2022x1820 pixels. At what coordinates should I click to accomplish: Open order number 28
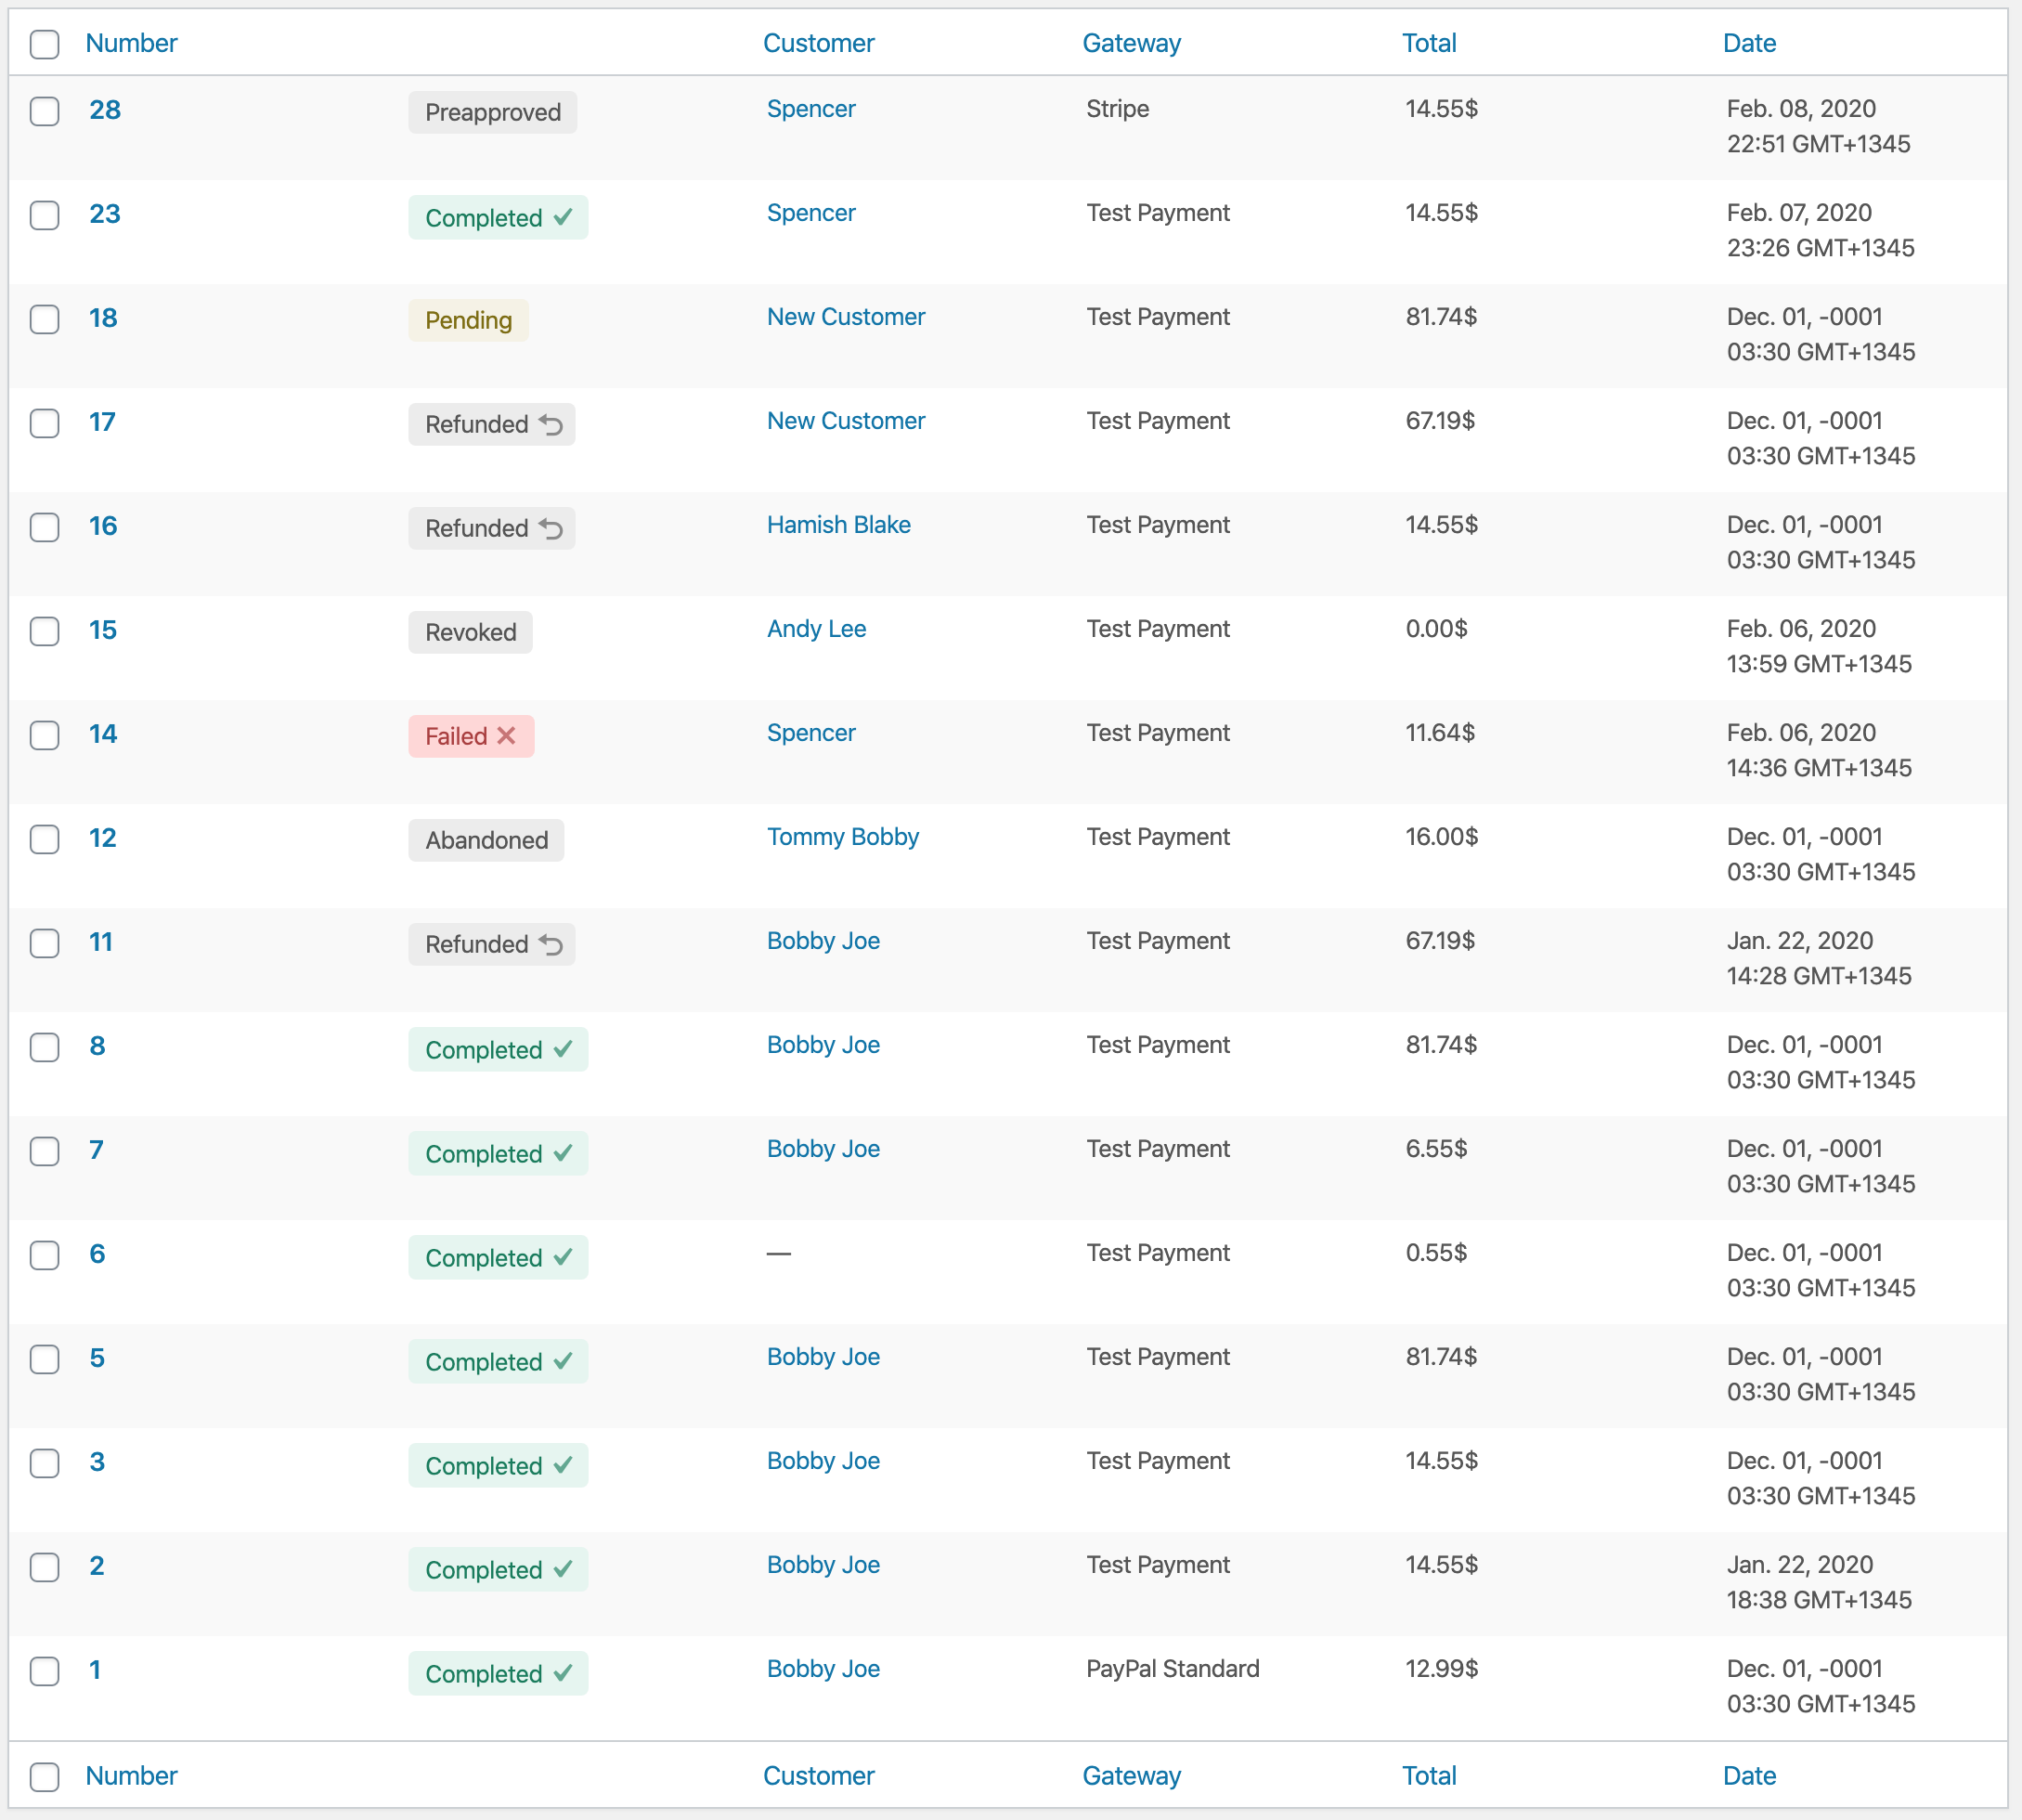click(x=105, y=110)
